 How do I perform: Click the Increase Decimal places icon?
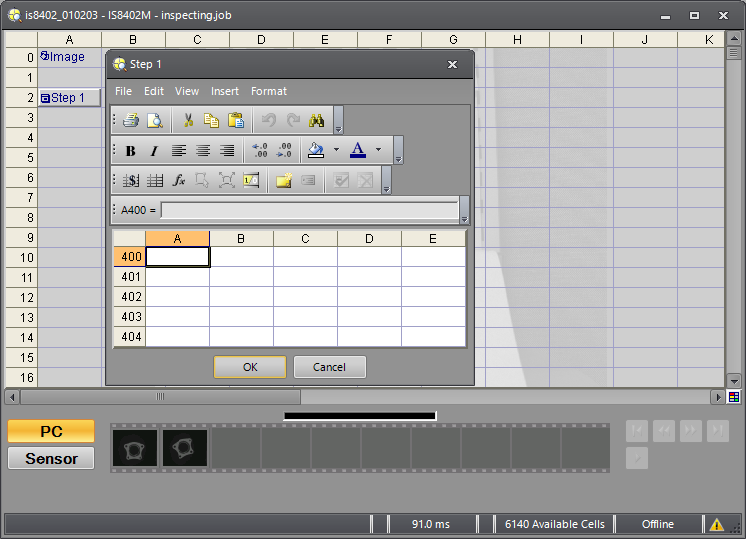tap(260, 150)
